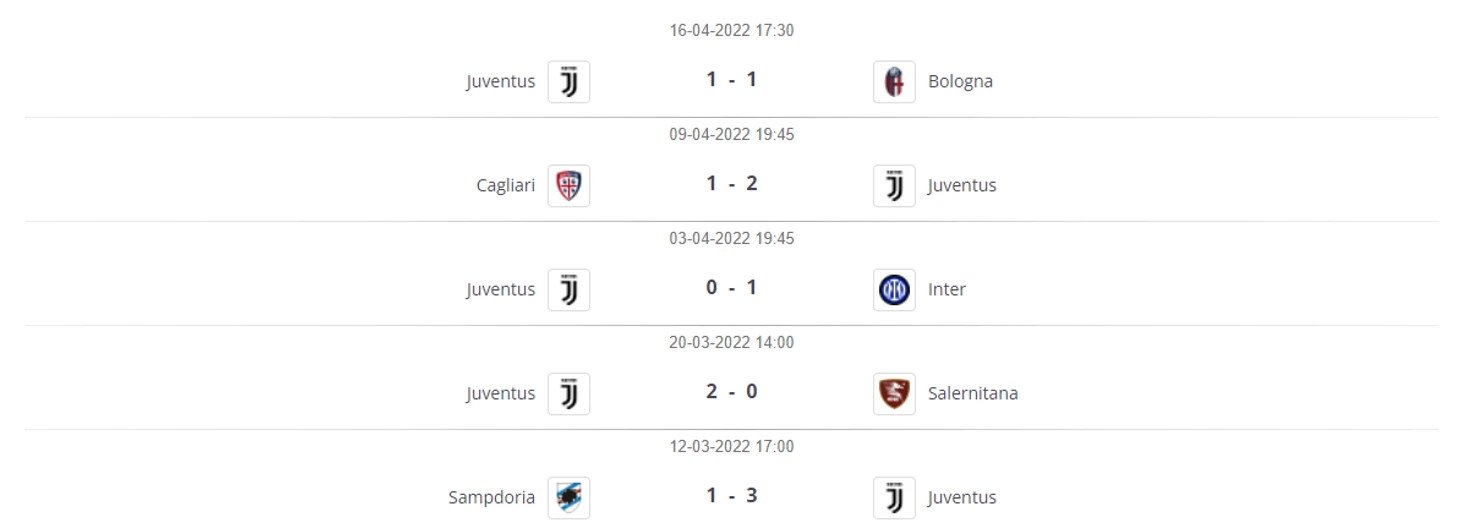This screenshot has width=1460, height=531.
Task: Select the 1 - 3 Sampdoria vs Juventus score
Action: click(731, 496)
